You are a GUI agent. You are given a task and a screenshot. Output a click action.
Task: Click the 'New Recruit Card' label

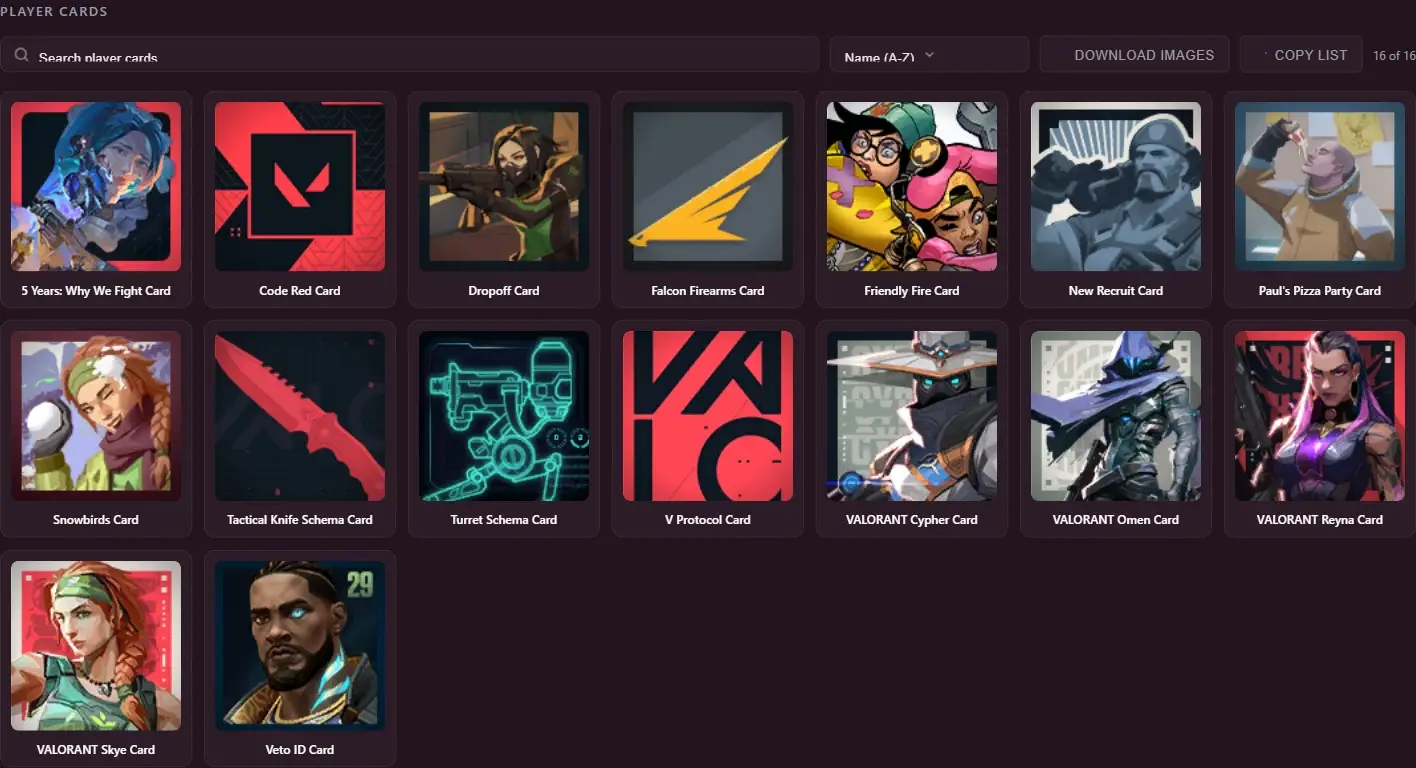[x=1116, y=291]
